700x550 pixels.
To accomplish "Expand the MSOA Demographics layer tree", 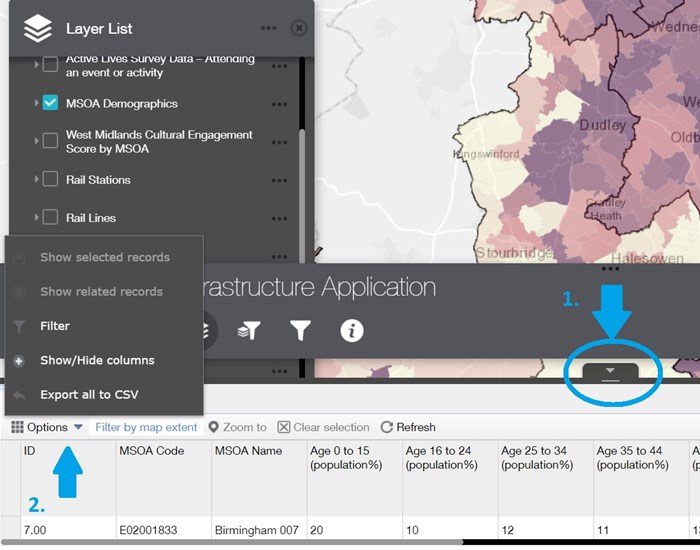I will [37, 103].
